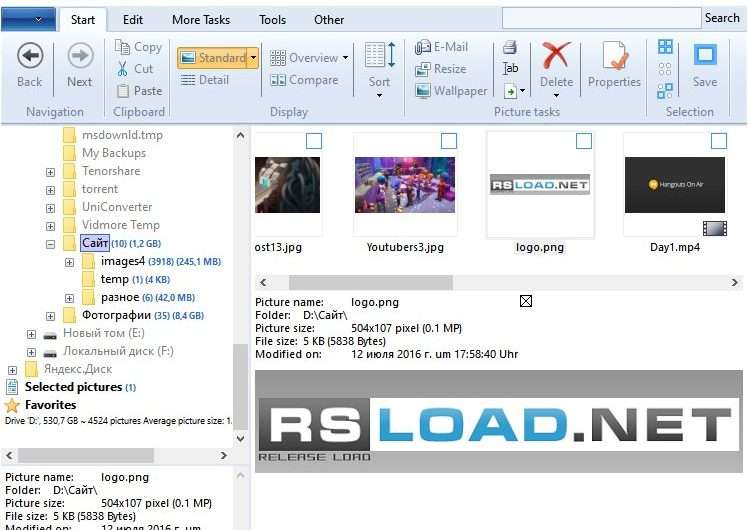Image resolution: width=748 pixels, height=530 pixels.
Task: Tick the checkbox on Day1.mp4
Action: pos(719,141)
